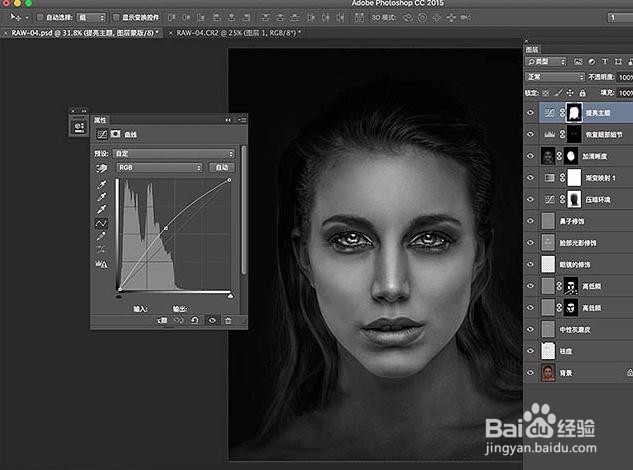Viewport: 633px width, 470px height.
Task: Filter layers by type (T) icon
Action: pos(605,62)
